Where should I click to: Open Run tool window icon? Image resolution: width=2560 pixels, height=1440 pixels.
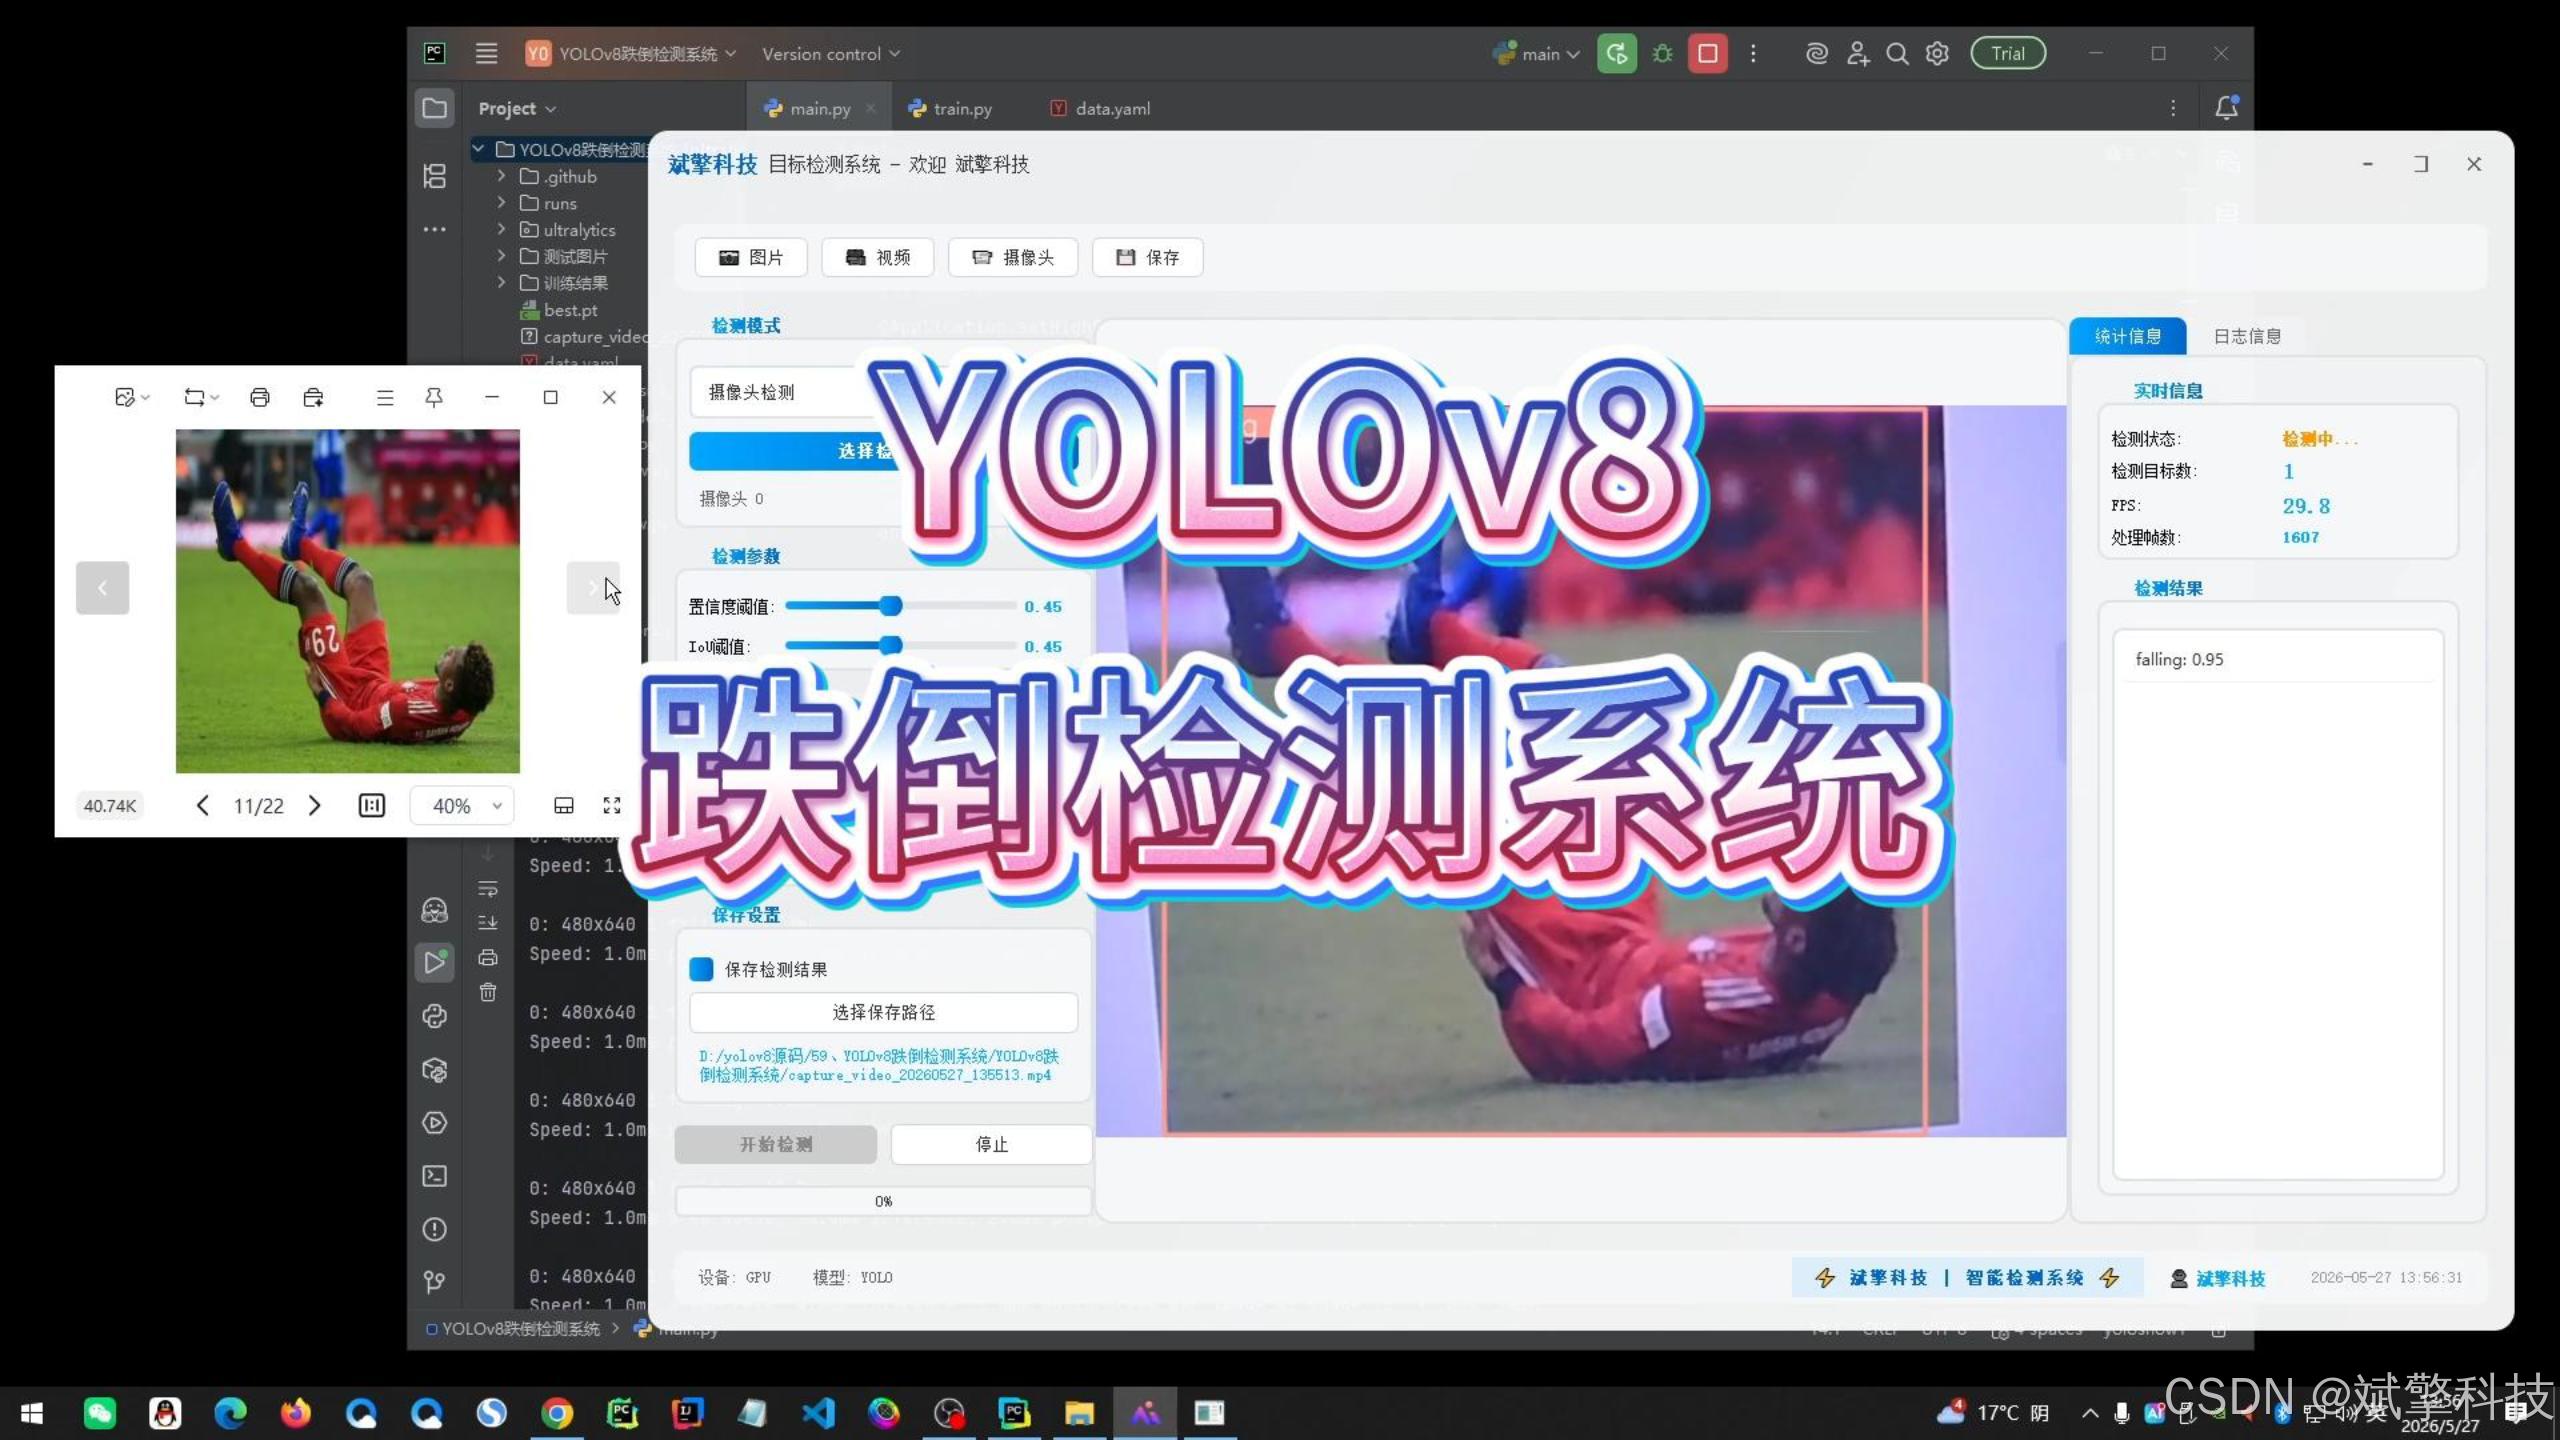click(434, 962)
